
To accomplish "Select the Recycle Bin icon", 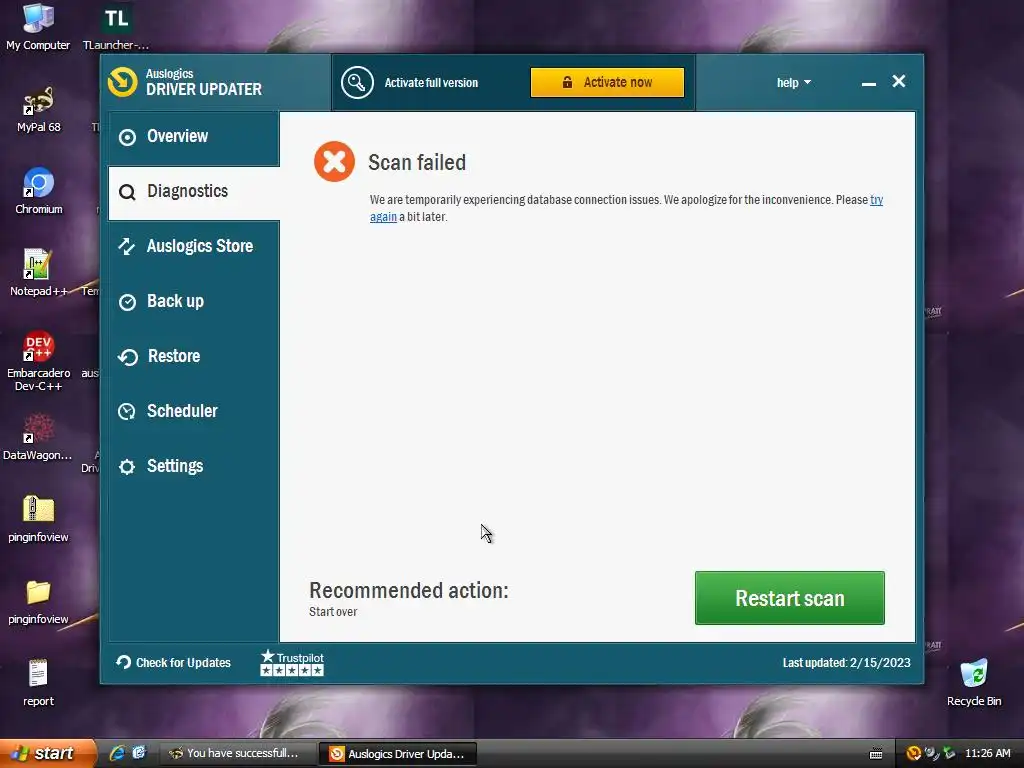I will coord(974,683).
